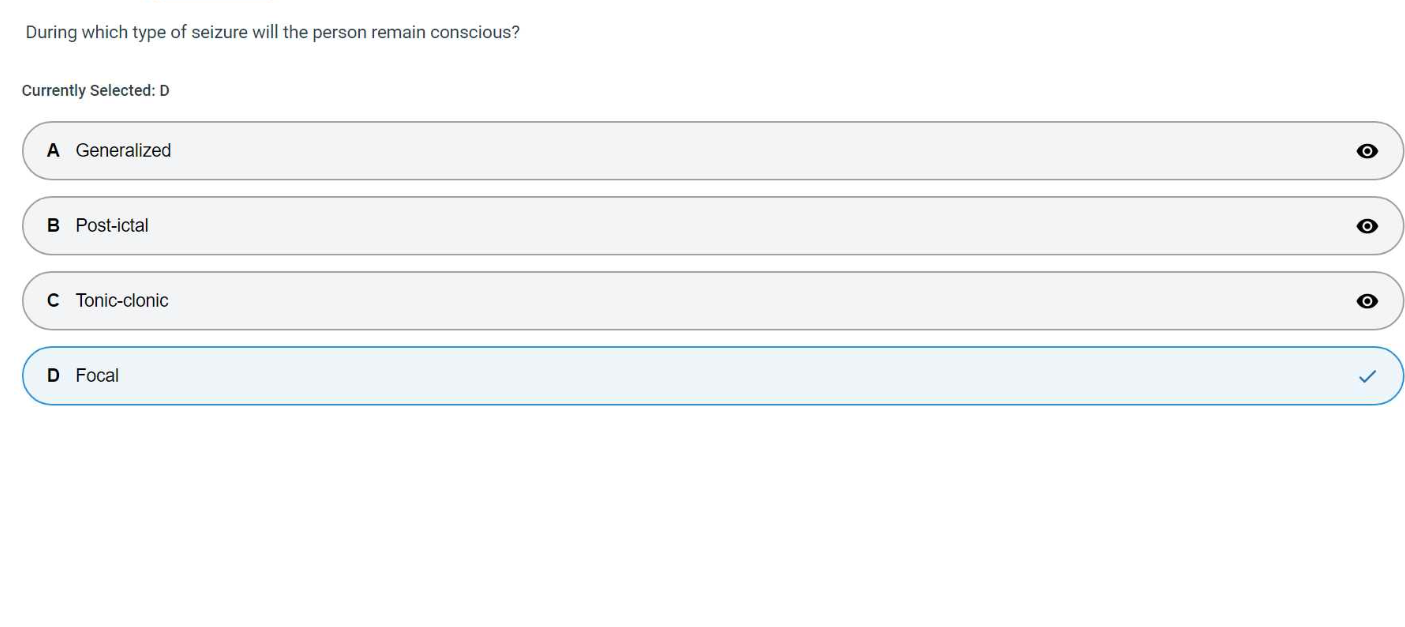Click the word "Focal" in option D
Viewport: 1405px width, 627px height.
[97, 375]
